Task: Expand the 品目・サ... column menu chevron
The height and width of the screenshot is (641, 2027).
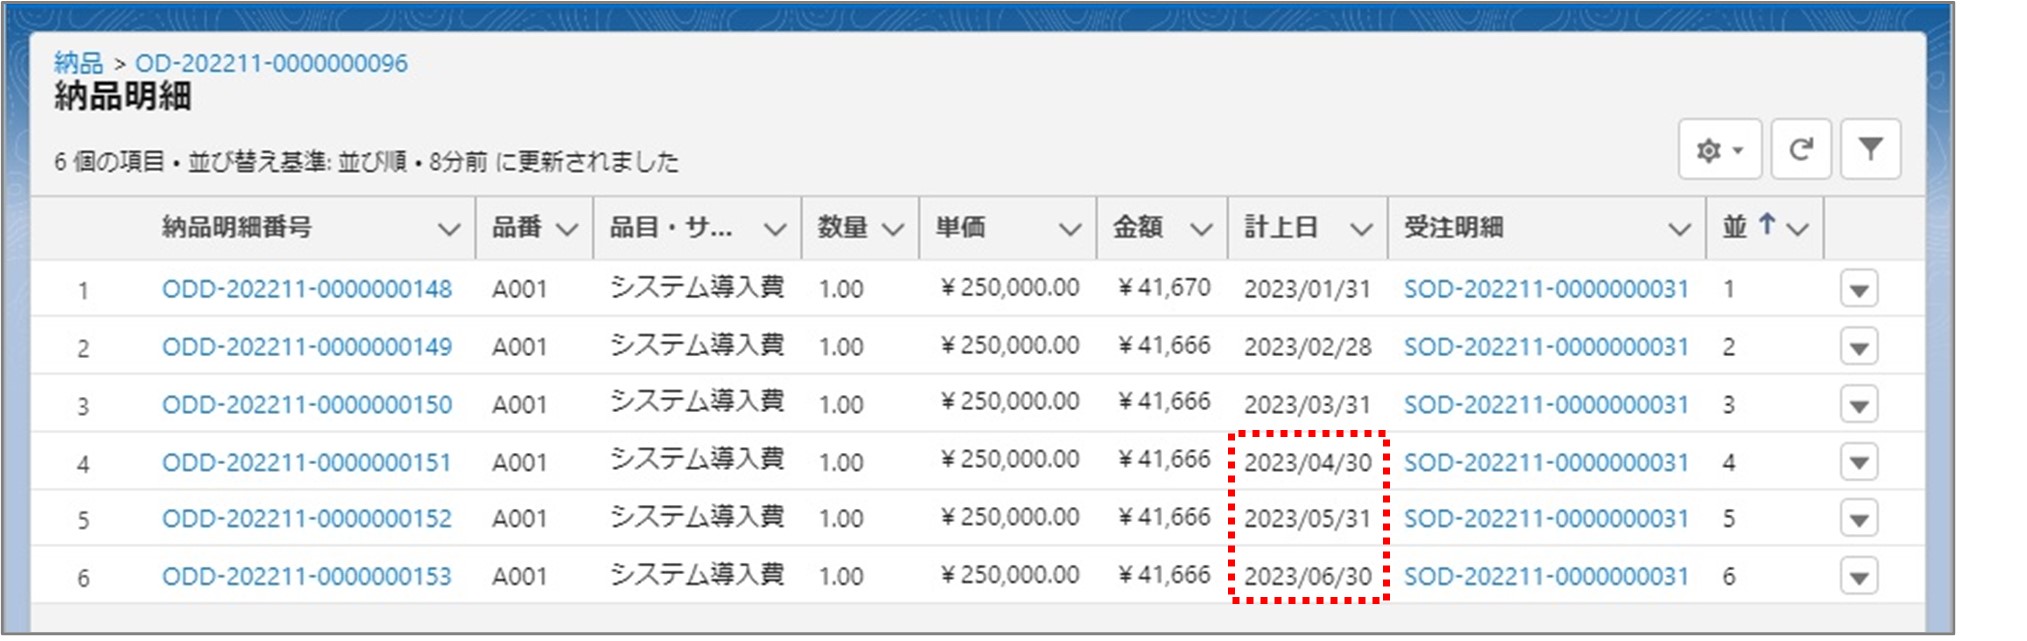Action: 775,229
